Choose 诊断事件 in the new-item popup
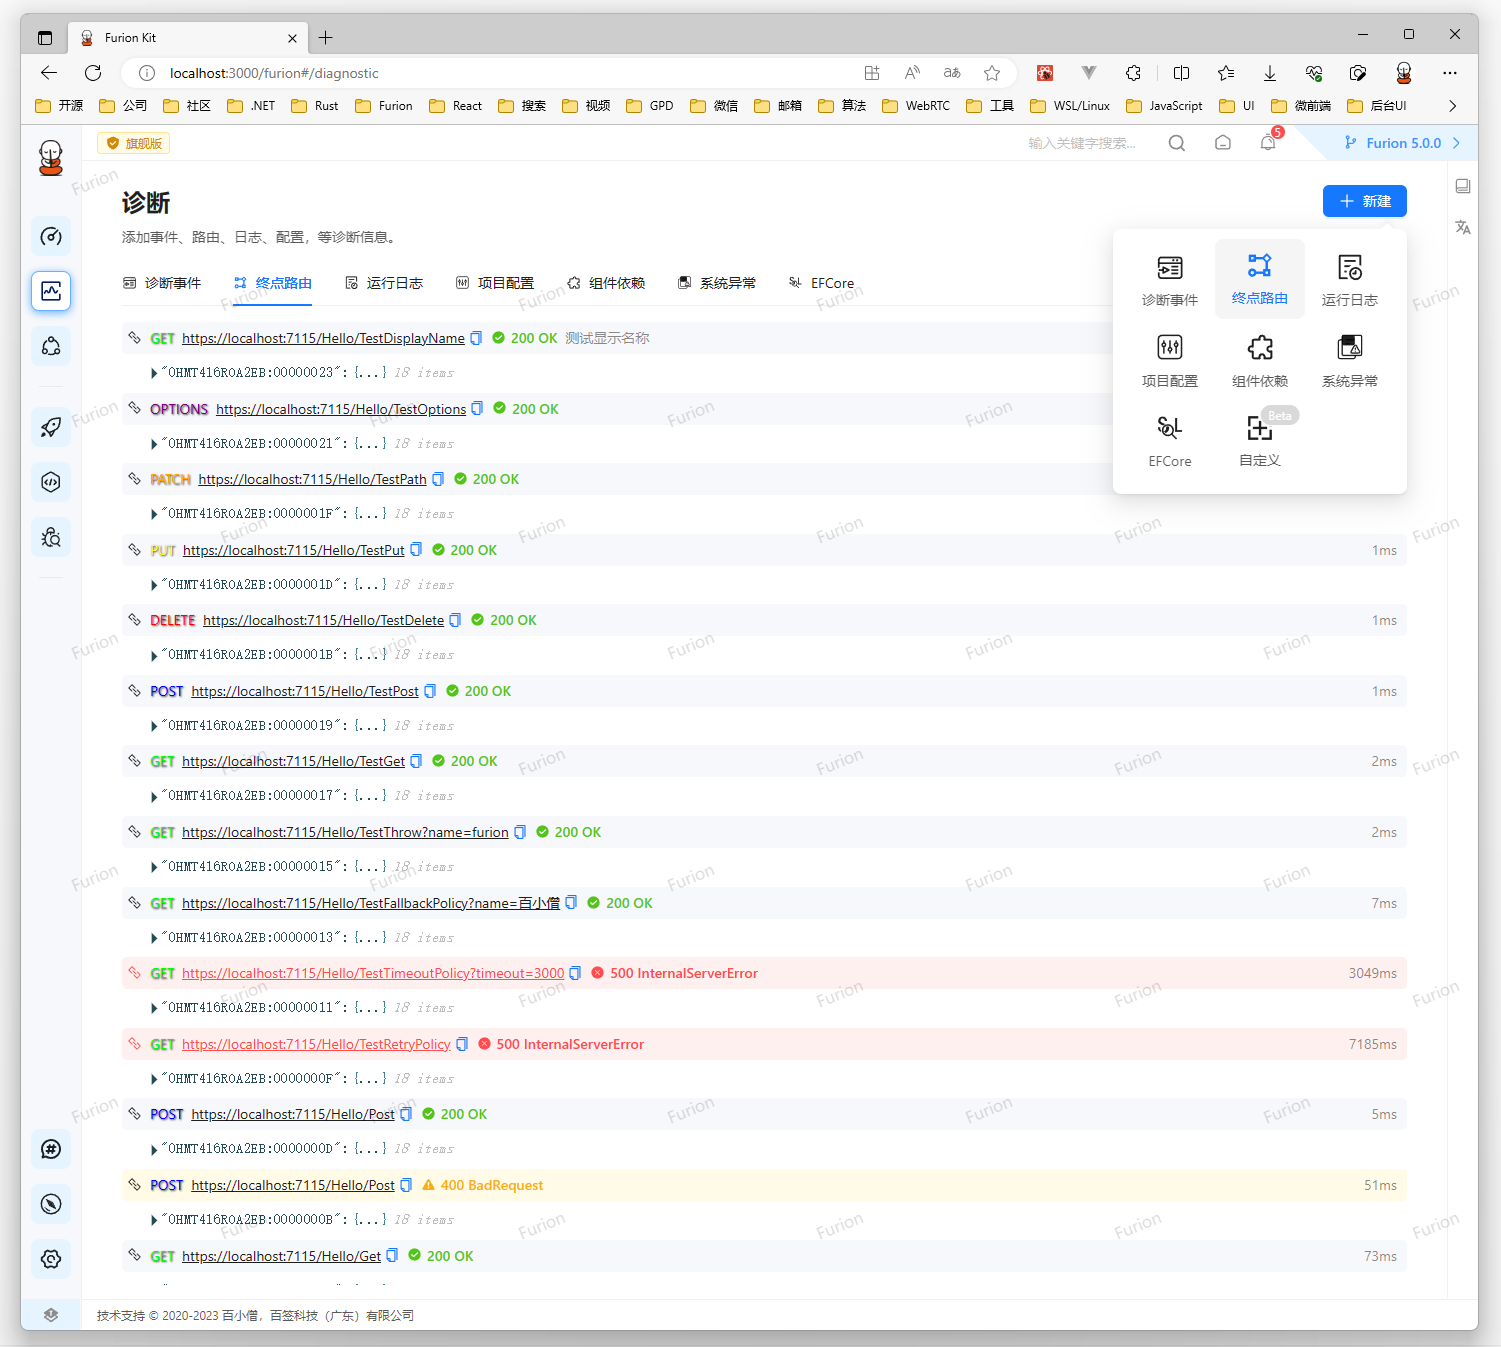 pos(1170,280)
